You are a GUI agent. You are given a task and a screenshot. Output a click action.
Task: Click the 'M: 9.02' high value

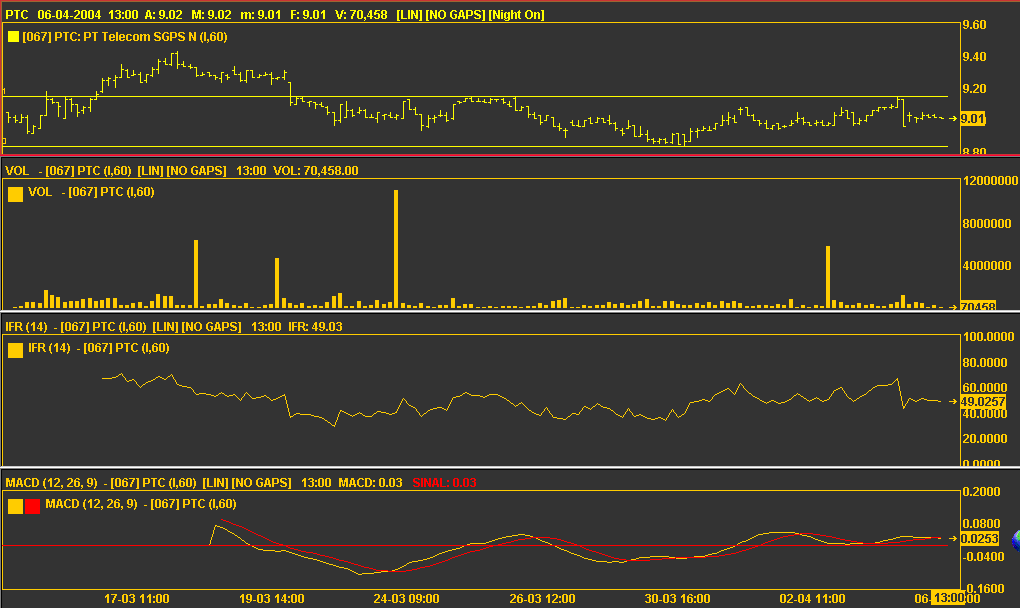pos(211,14)
